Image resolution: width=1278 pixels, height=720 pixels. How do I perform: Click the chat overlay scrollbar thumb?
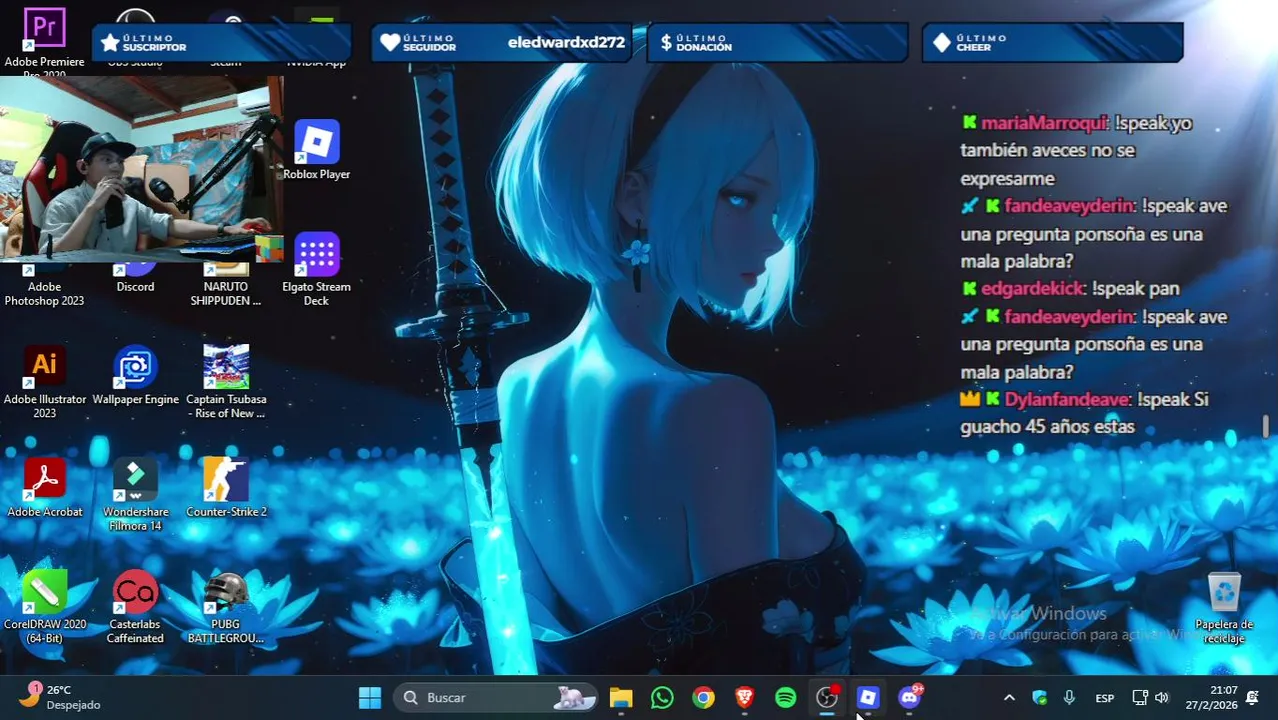(1266, 426)
